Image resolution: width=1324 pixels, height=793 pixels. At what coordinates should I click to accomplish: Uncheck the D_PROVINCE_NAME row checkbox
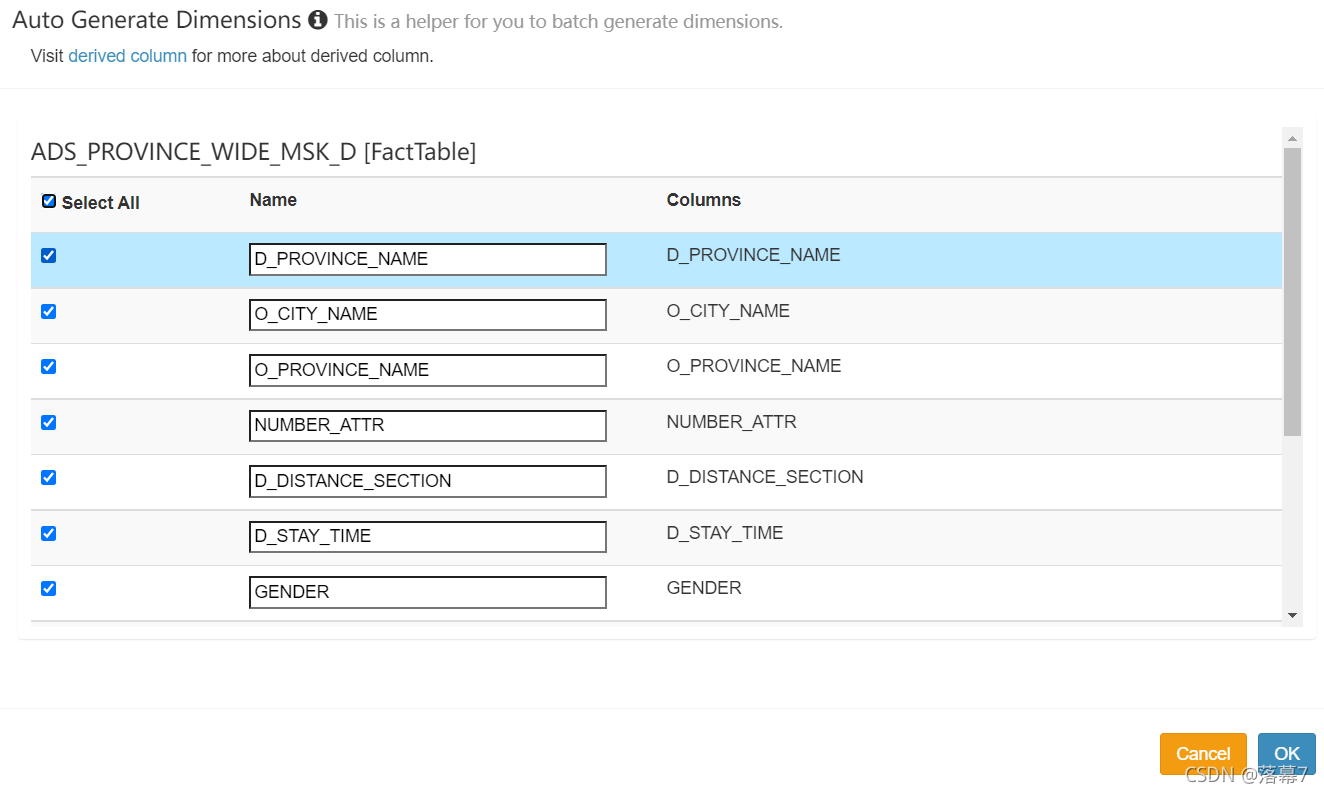[48, 256]
